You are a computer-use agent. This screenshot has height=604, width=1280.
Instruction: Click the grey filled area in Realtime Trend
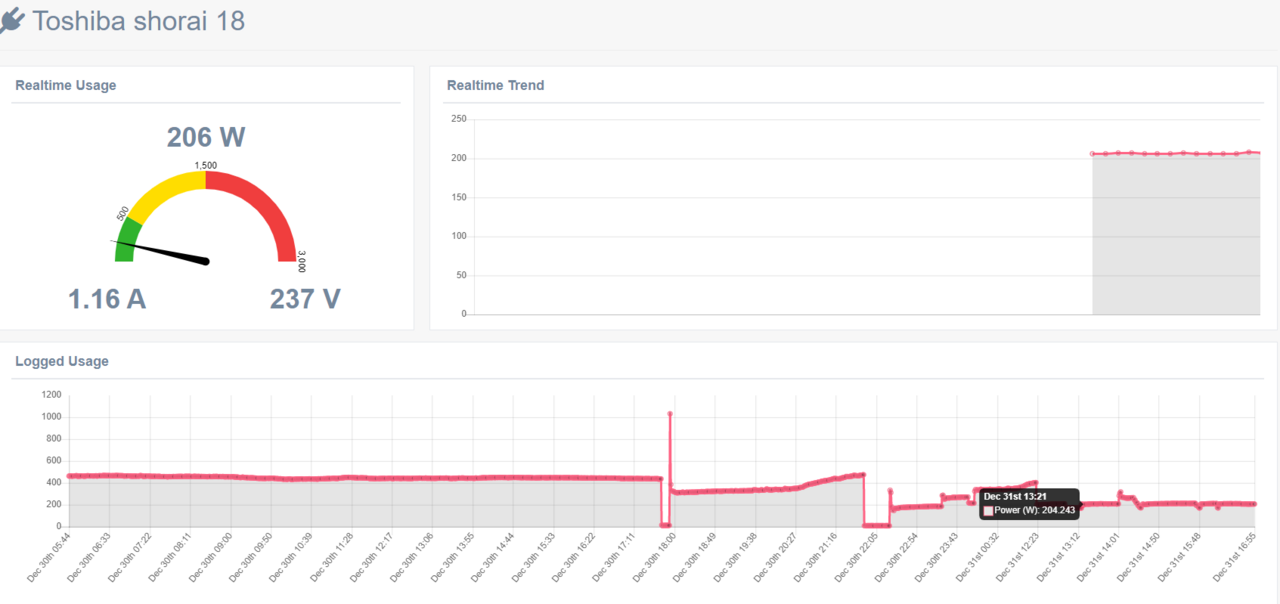[x=1175, y=235]
